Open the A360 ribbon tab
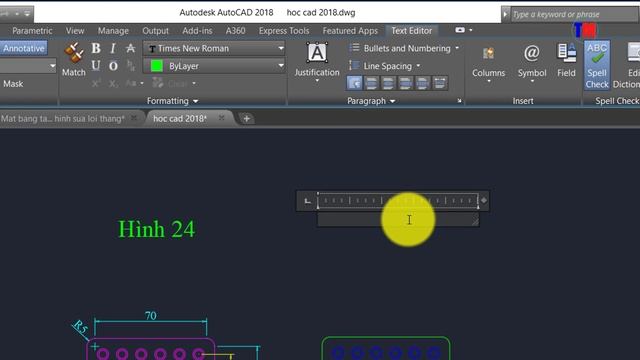This screenshot has width=640, height=360. [x=236, y=31]
